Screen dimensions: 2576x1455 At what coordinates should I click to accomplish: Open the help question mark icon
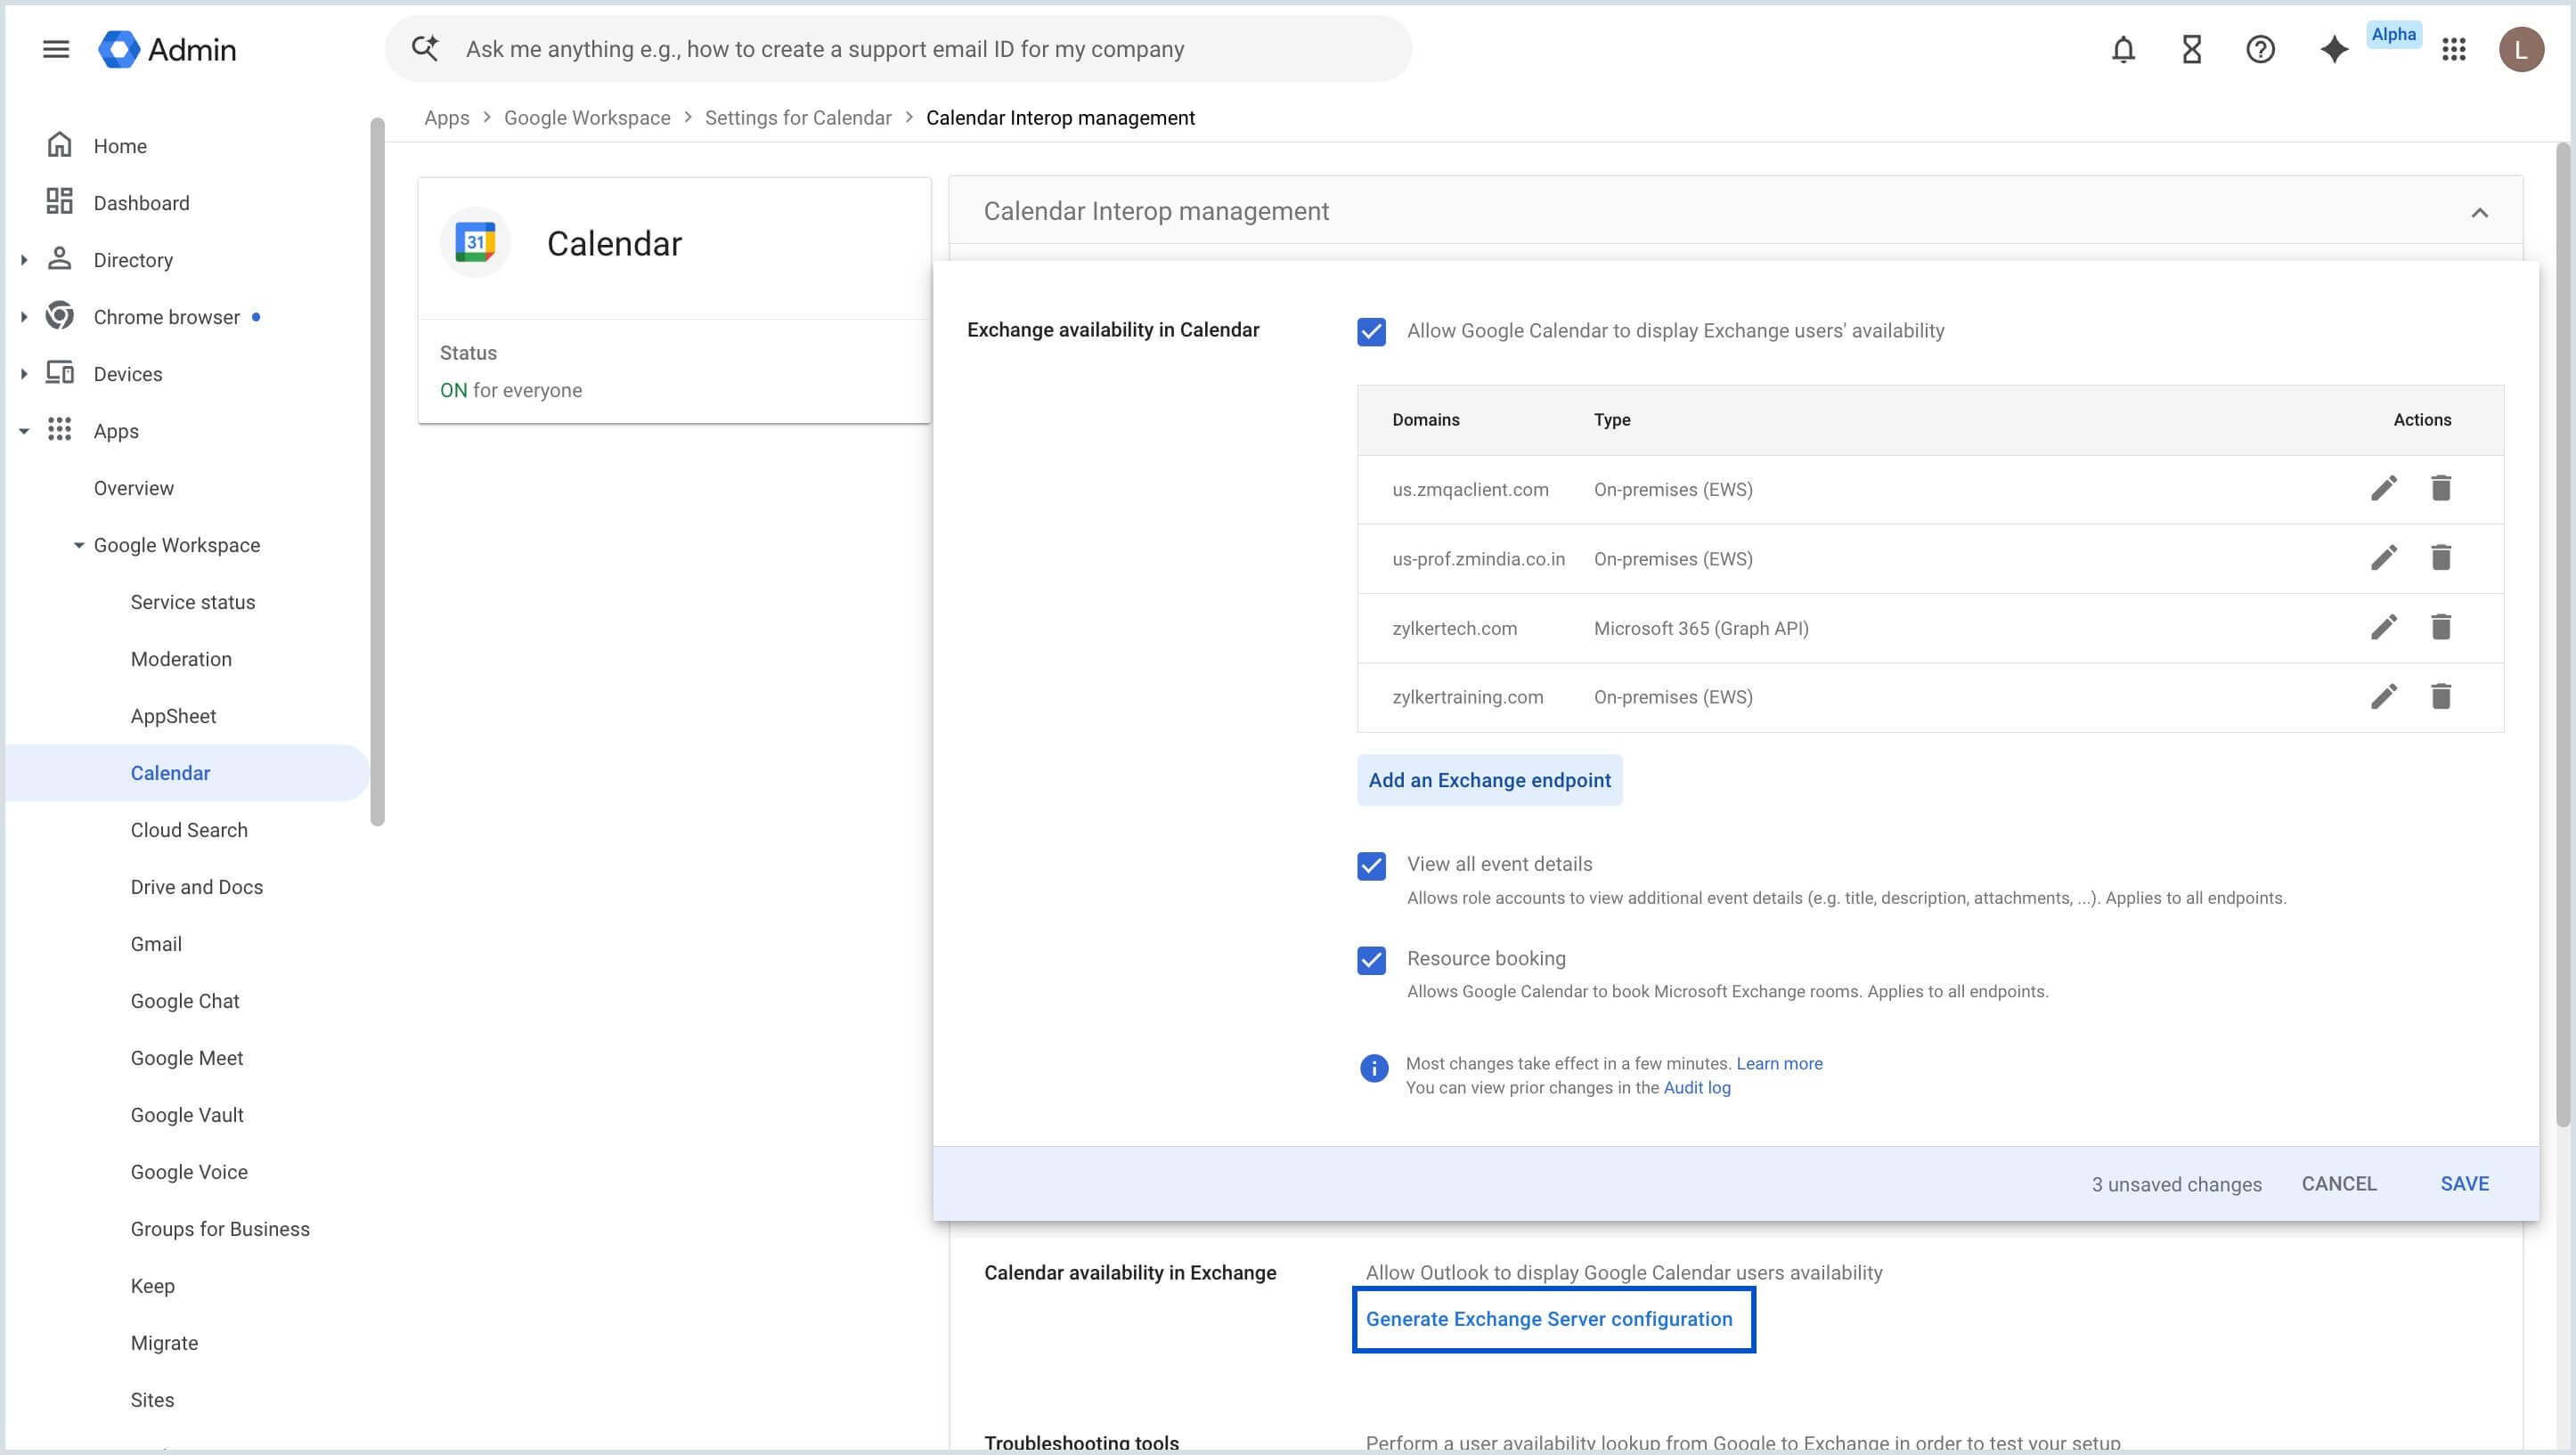2260,49
